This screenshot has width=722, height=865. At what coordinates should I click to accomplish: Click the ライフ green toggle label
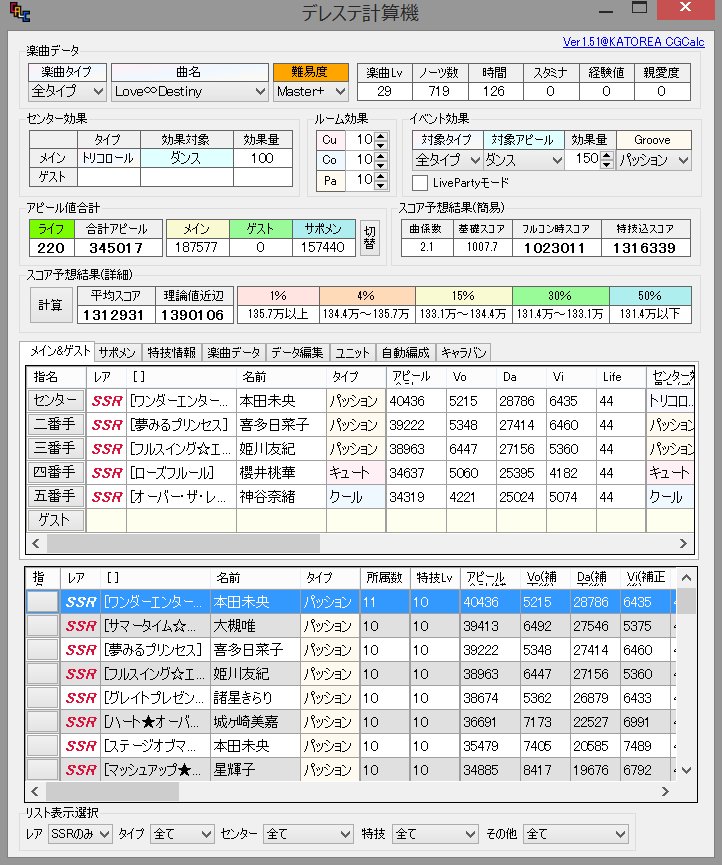click(51, 228)
